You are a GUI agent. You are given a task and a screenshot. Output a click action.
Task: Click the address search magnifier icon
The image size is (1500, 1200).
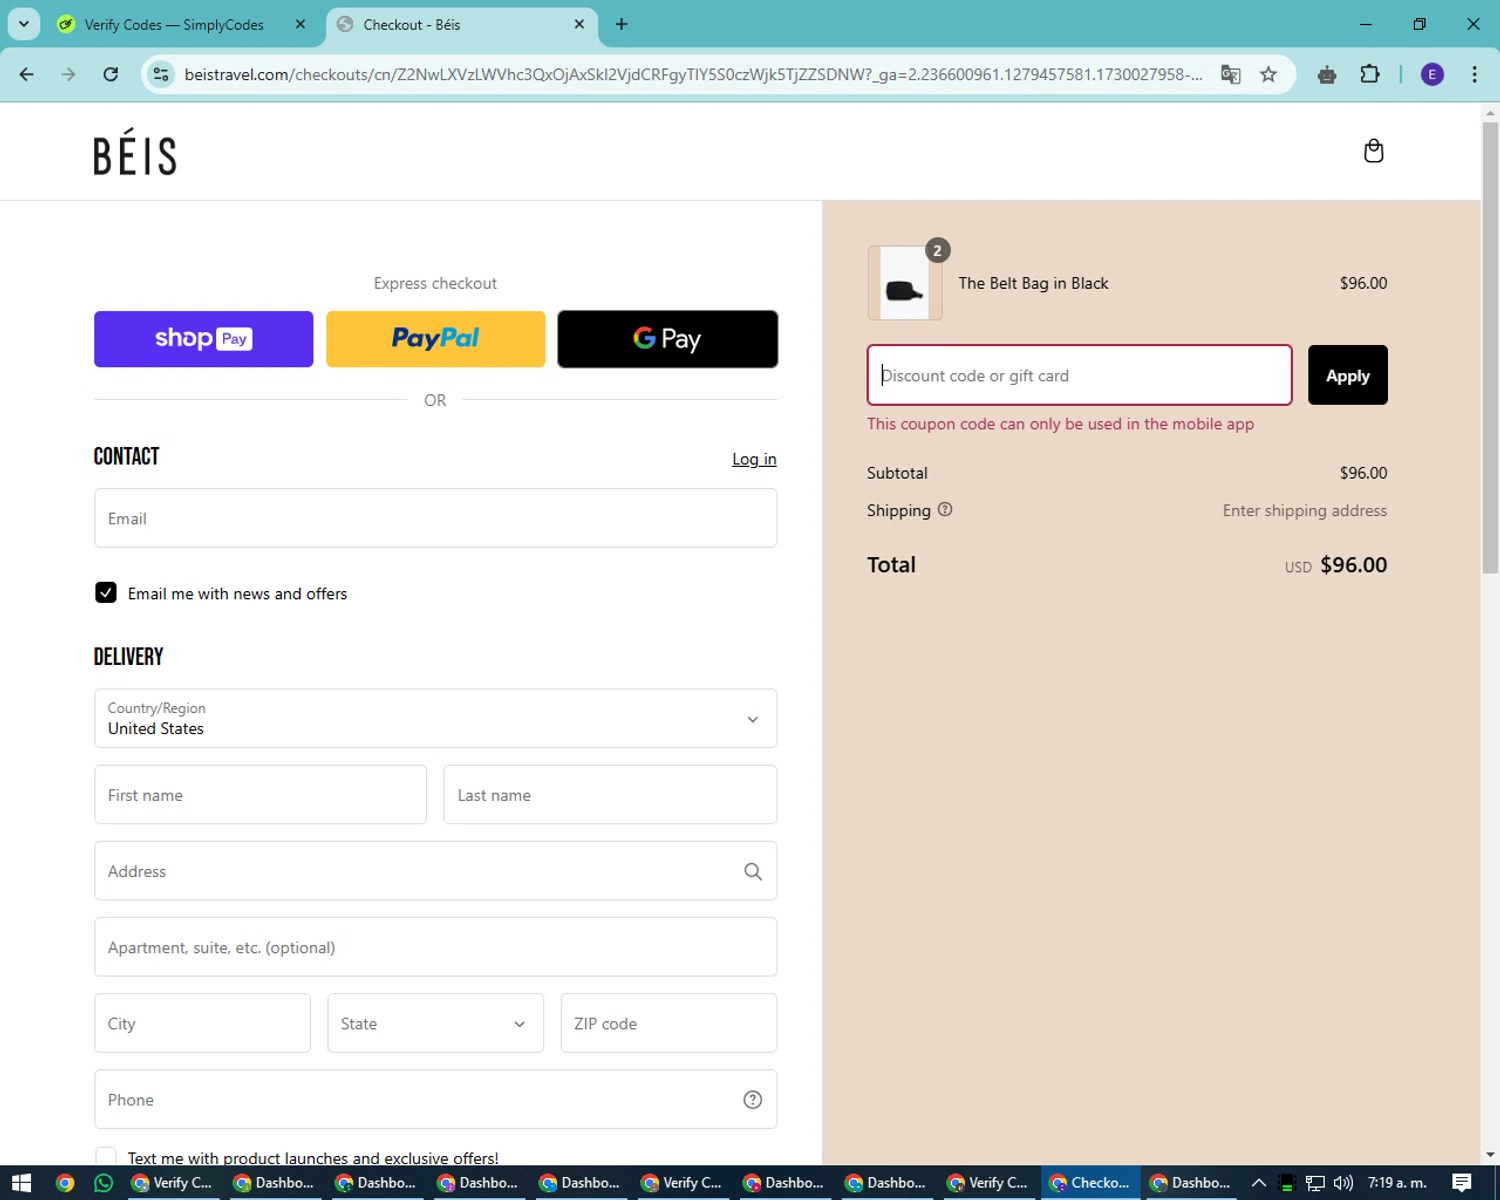pos(753,872)
